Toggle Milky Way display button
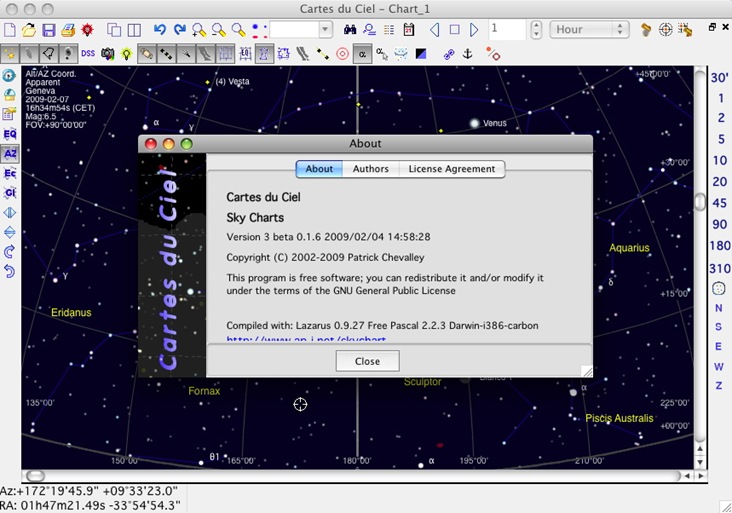732x513 pixels. (205, 54)
